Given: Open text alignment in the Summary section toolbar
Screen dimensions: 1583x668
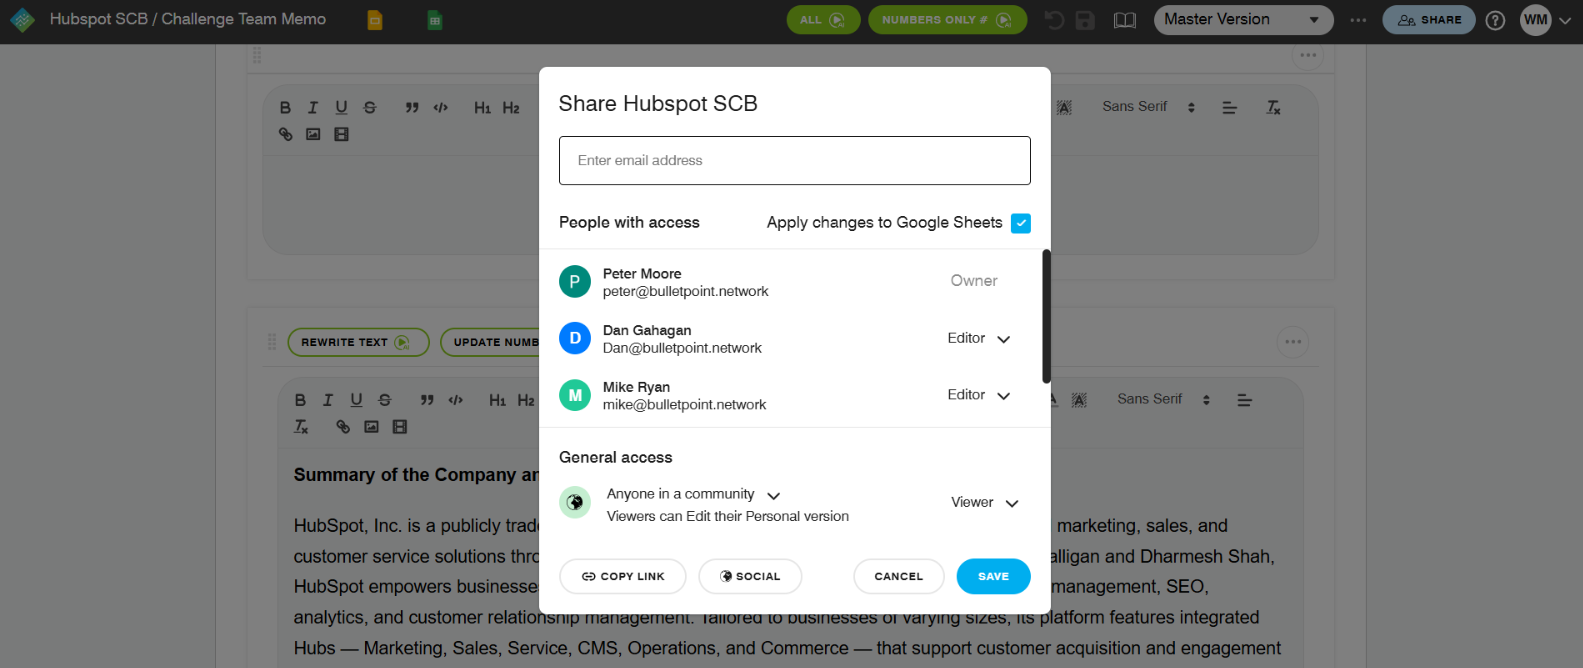Looking at the screenshot, I should tap(1245, 400).
